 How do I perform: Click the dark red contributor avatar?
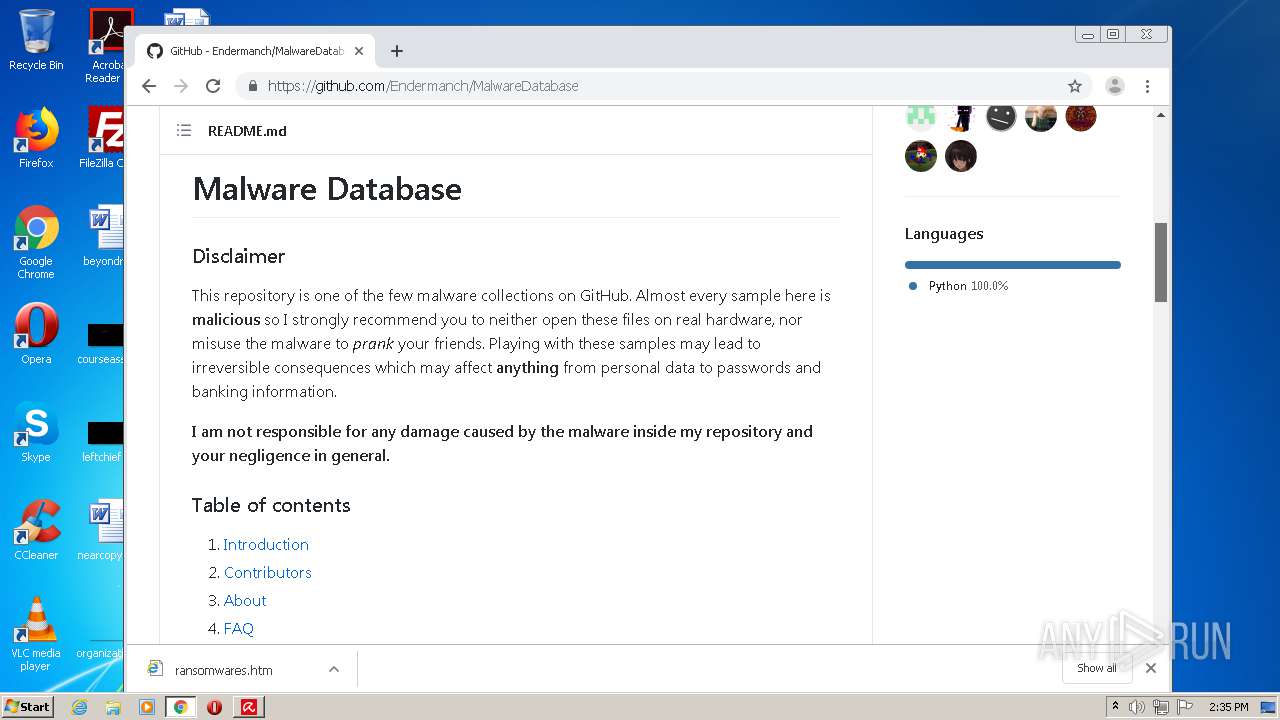point(1081,117)
